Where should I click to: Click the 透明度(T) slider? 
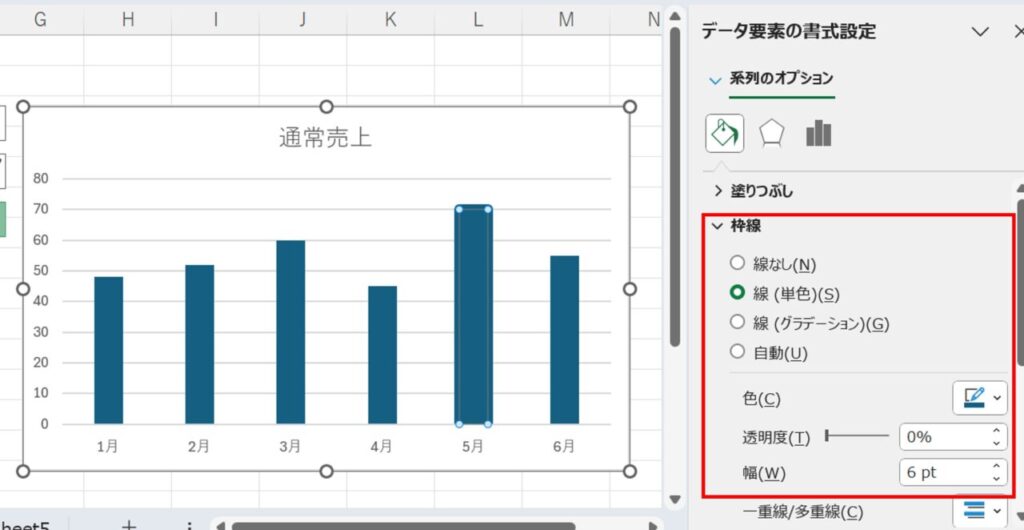click(857, 436)
